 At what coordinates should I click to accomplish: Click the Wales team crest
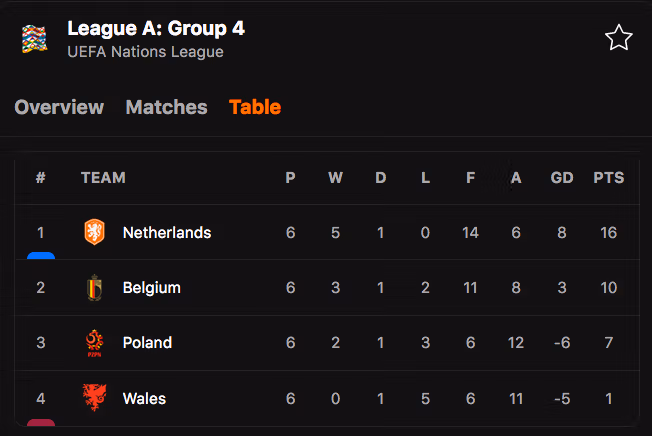(94, 398)
